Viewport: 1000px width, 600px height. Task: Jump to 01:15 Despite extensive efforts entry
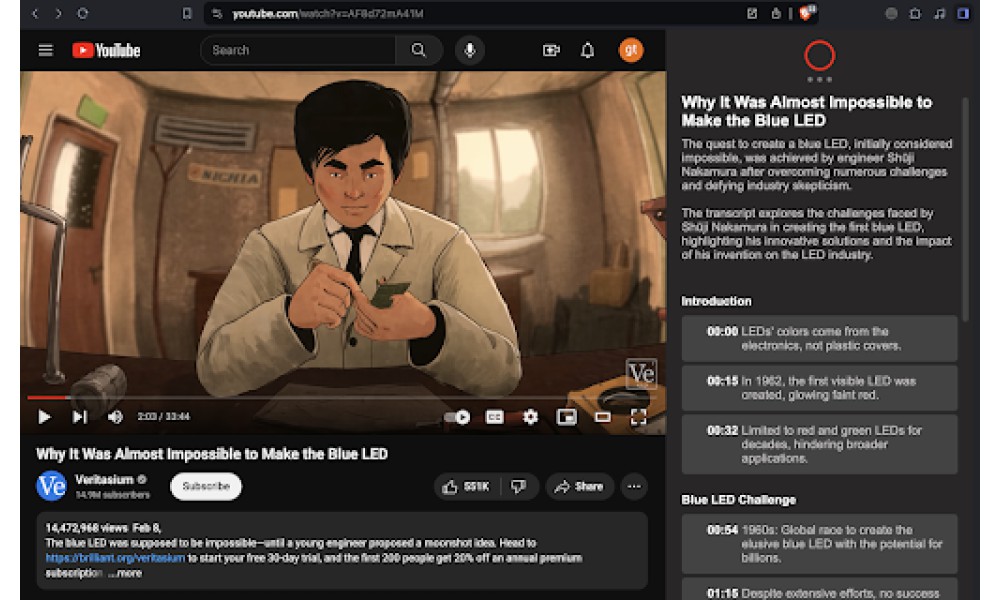pos(820,590)
